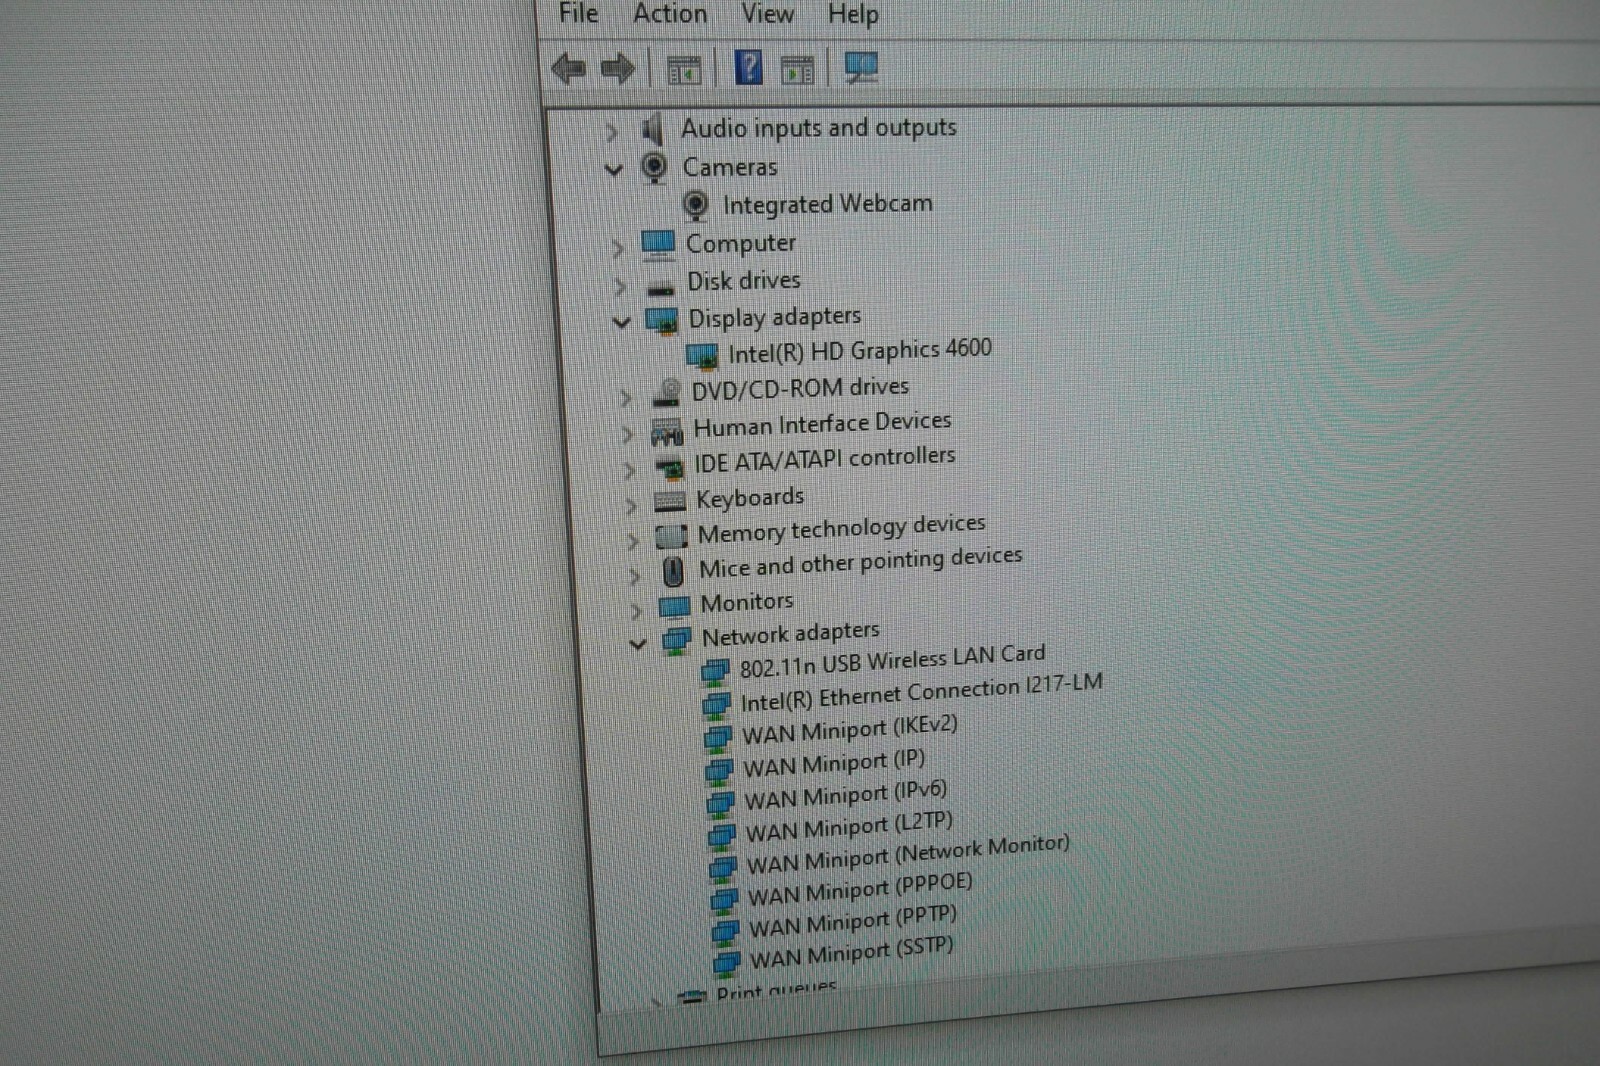Click the Back arrow in the toolbar
The width and height of the screenshot is (1600, 1066).
pyautogui.click(x=568, y=69)
